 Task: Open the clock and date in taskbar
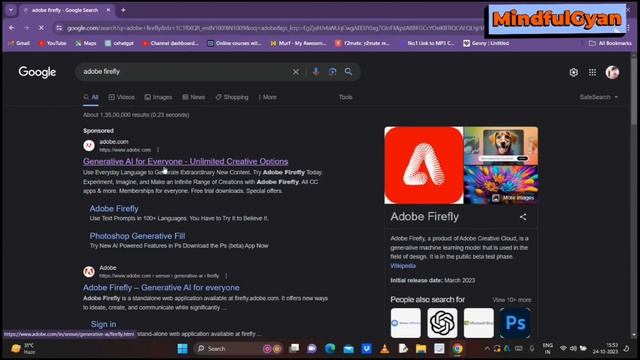606,349
